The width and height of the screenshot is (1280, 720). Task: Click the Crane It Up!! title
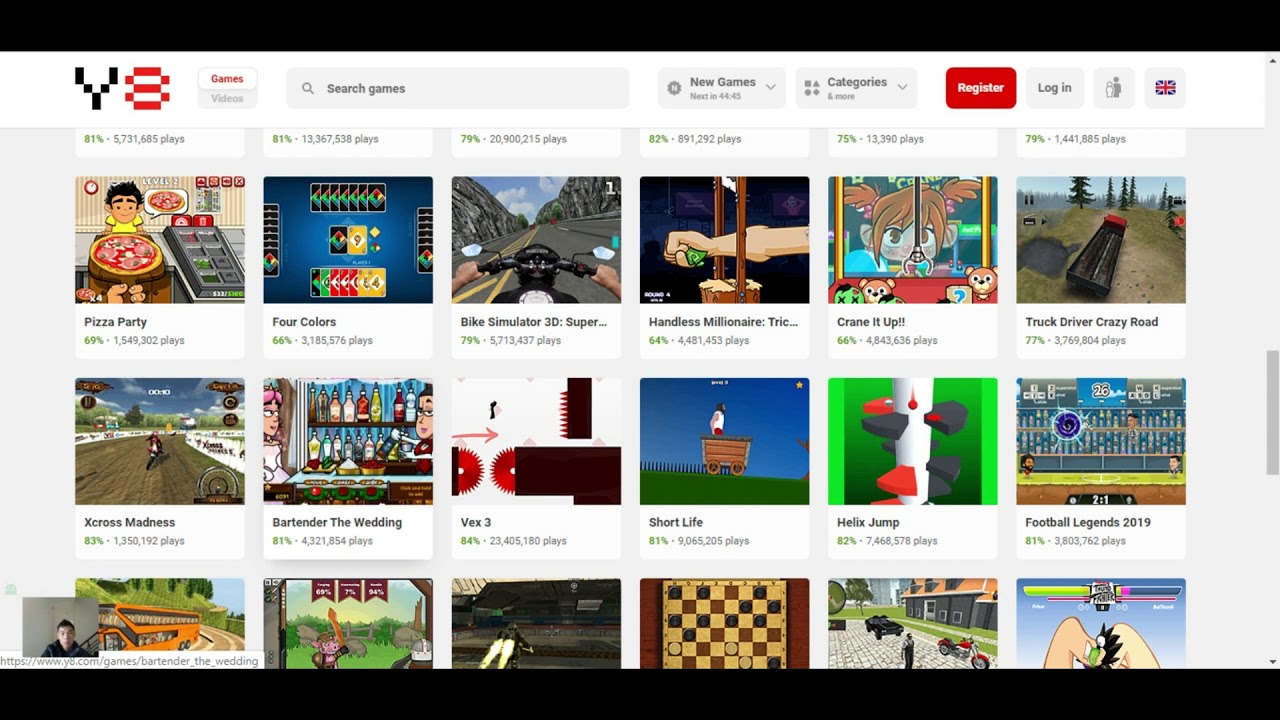coord(871,322)
